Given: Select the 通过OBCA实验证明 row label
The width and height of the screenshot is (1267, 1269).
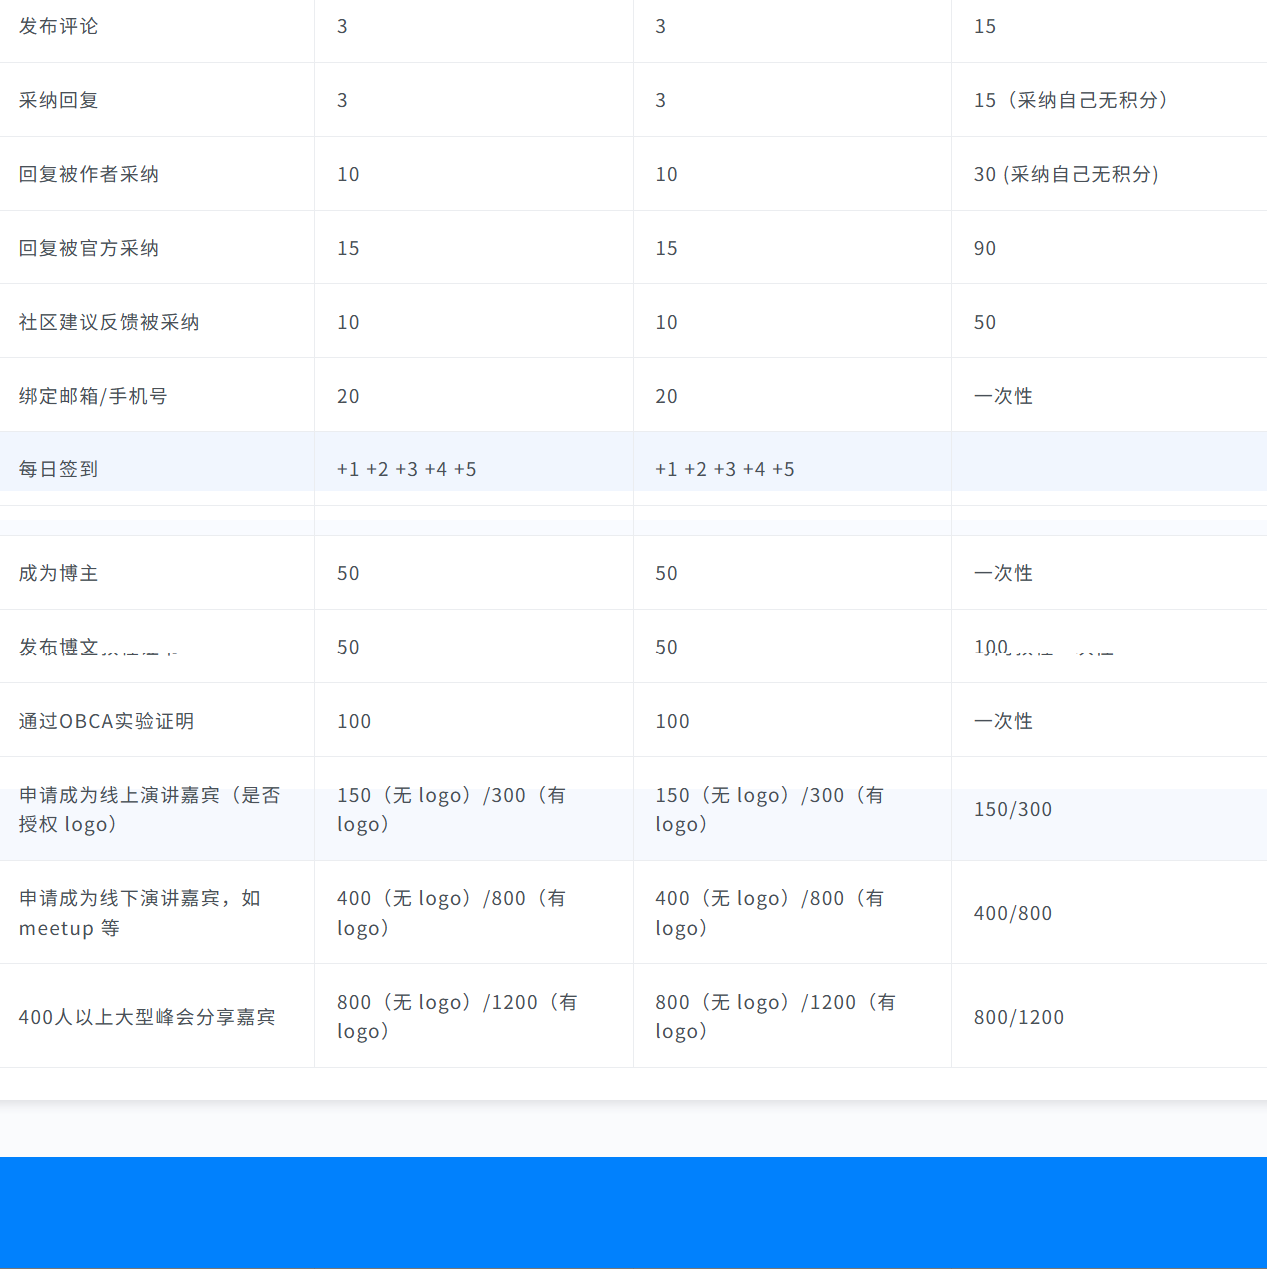Looking at the screenshot, I should click(x=106, y=721).
